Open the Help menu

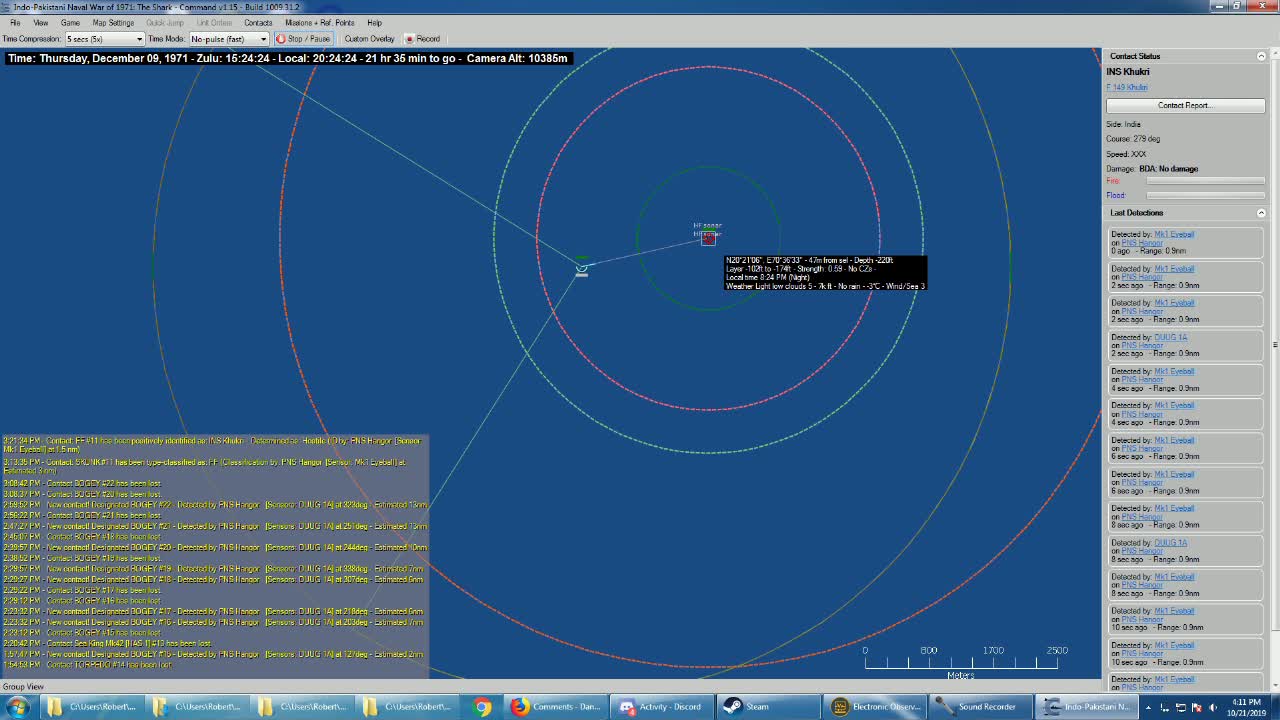pos(374,22)
